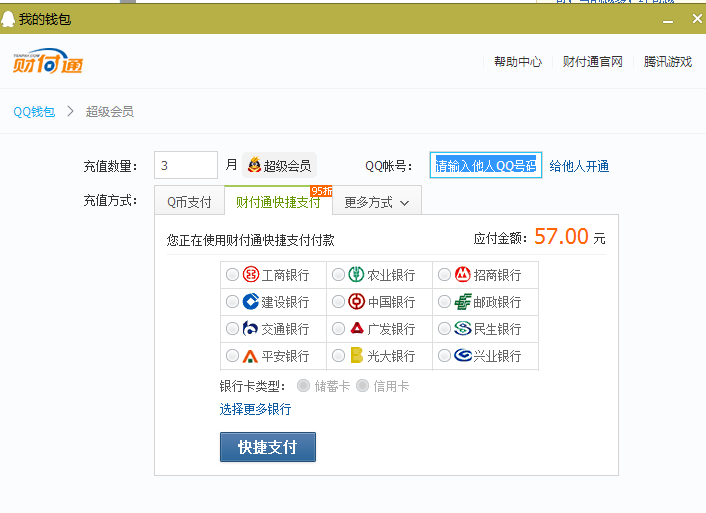
Task: Select 工商银行 radio button
Action: [232, 274]
